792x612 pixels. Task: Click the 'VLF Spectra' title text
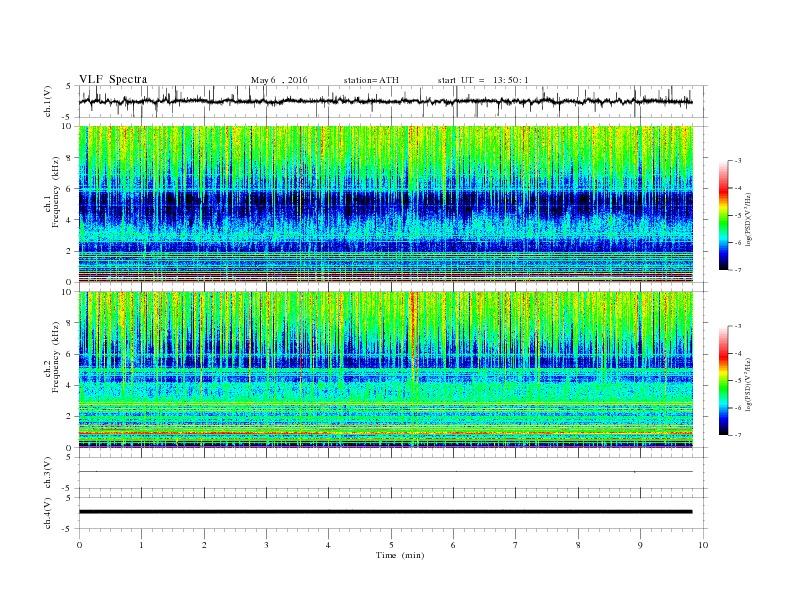113,79
